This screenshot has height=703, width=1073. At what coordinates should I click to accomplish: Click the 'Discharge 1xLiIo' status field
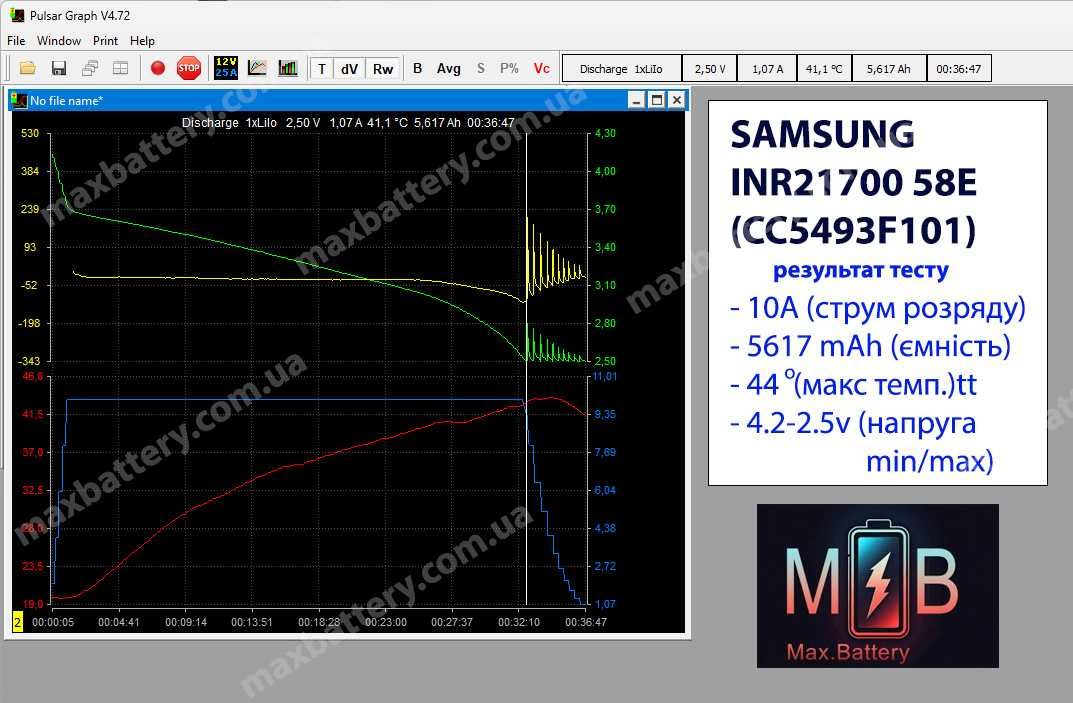(621, 68)
